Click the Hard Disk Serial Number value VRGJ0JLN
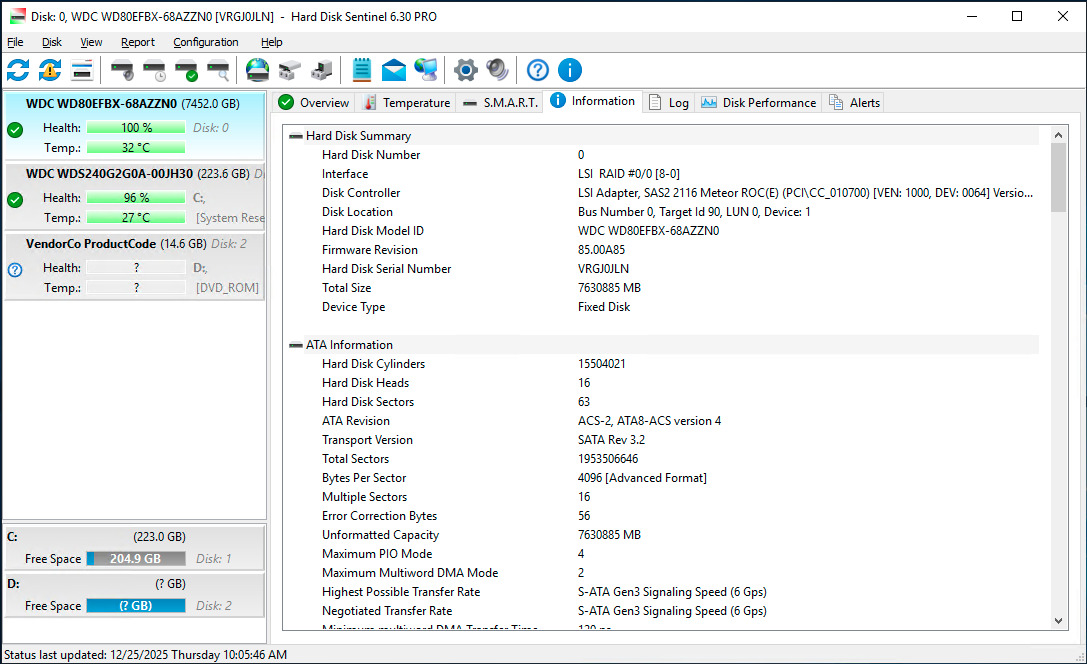Viewport: 1087px width, 664px height. click(603, 269)
